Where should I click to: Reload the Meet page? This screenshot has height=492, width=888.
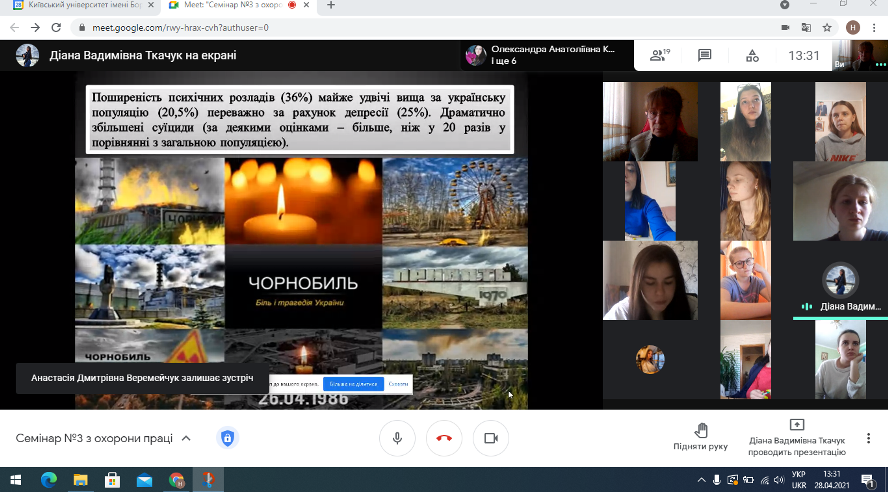click(x=56, y=27)
